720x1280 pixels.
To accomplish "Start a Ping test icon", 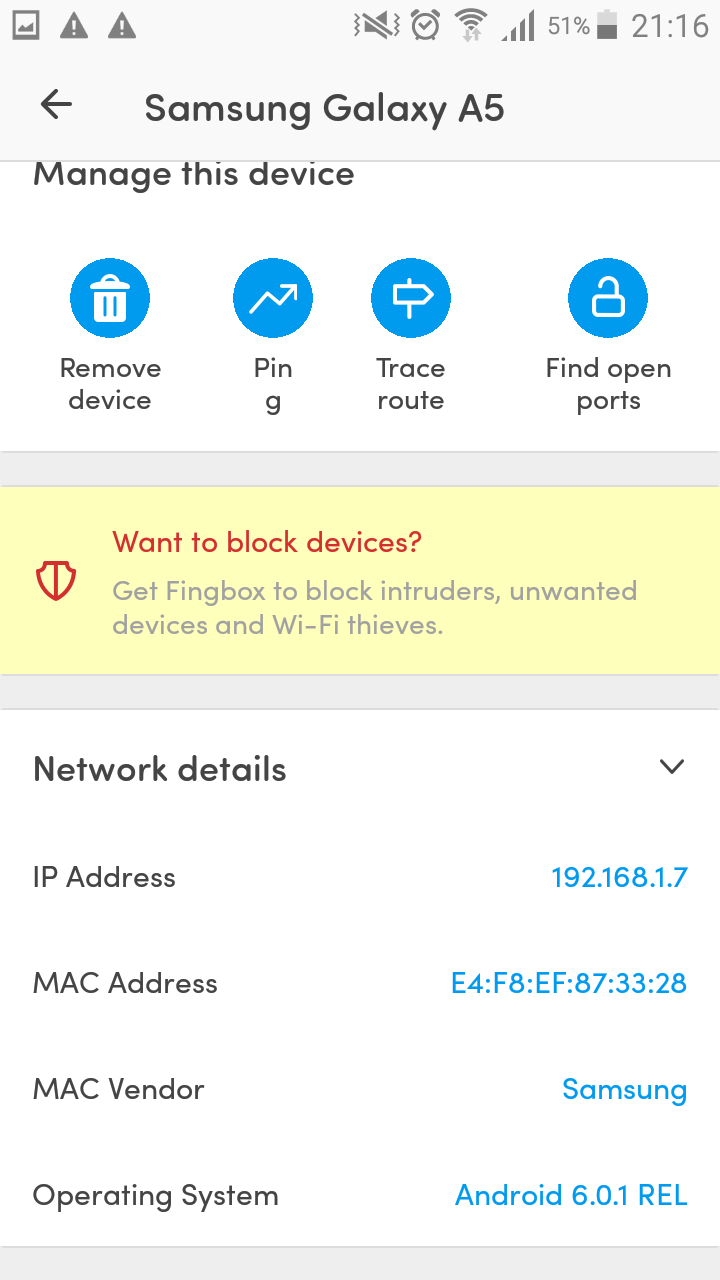I will 273,298.
